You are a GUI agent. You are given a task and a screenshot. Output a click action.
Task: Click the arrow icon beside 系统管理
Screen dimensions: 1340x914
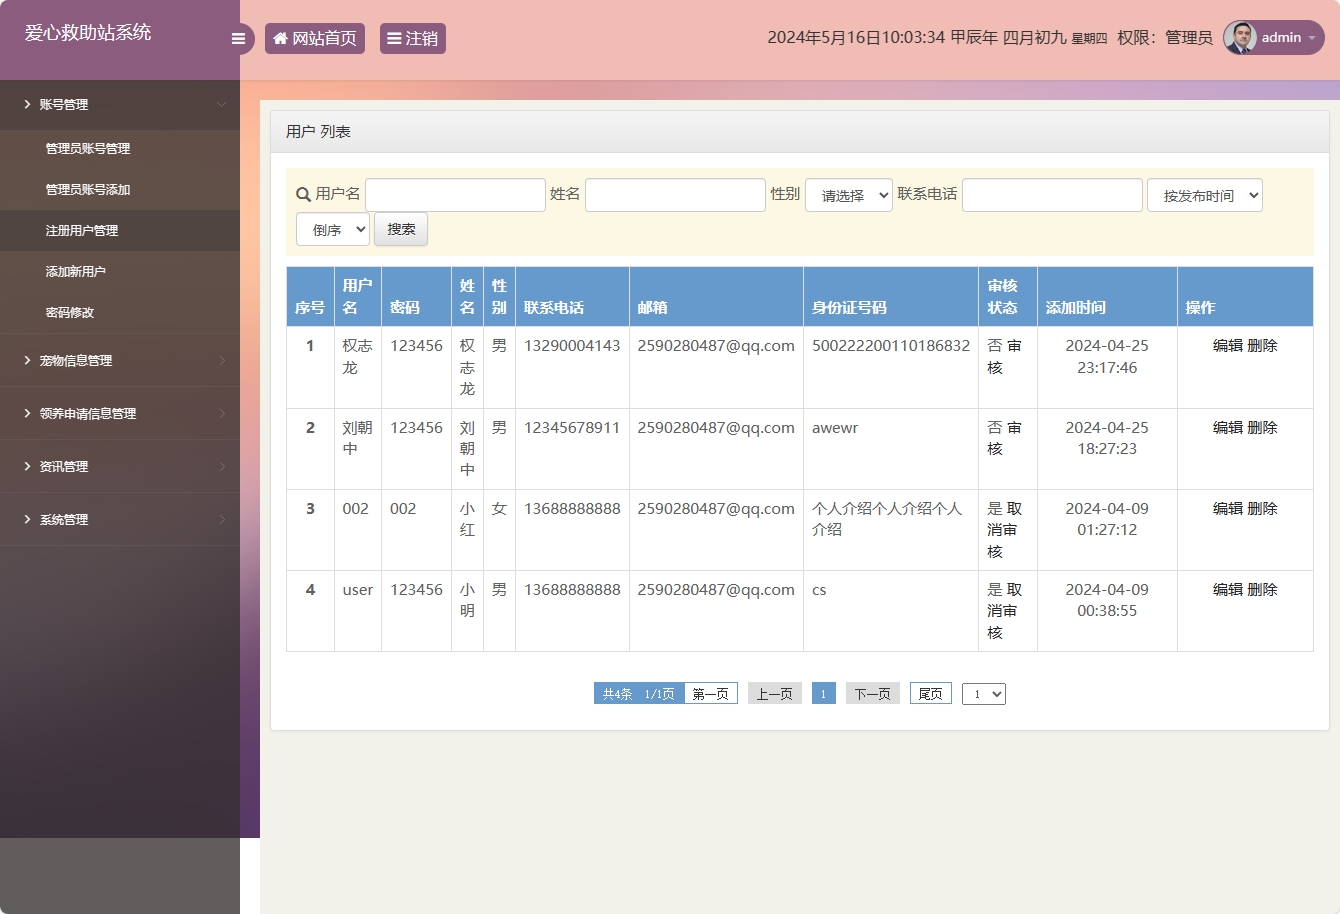(25, 519)
